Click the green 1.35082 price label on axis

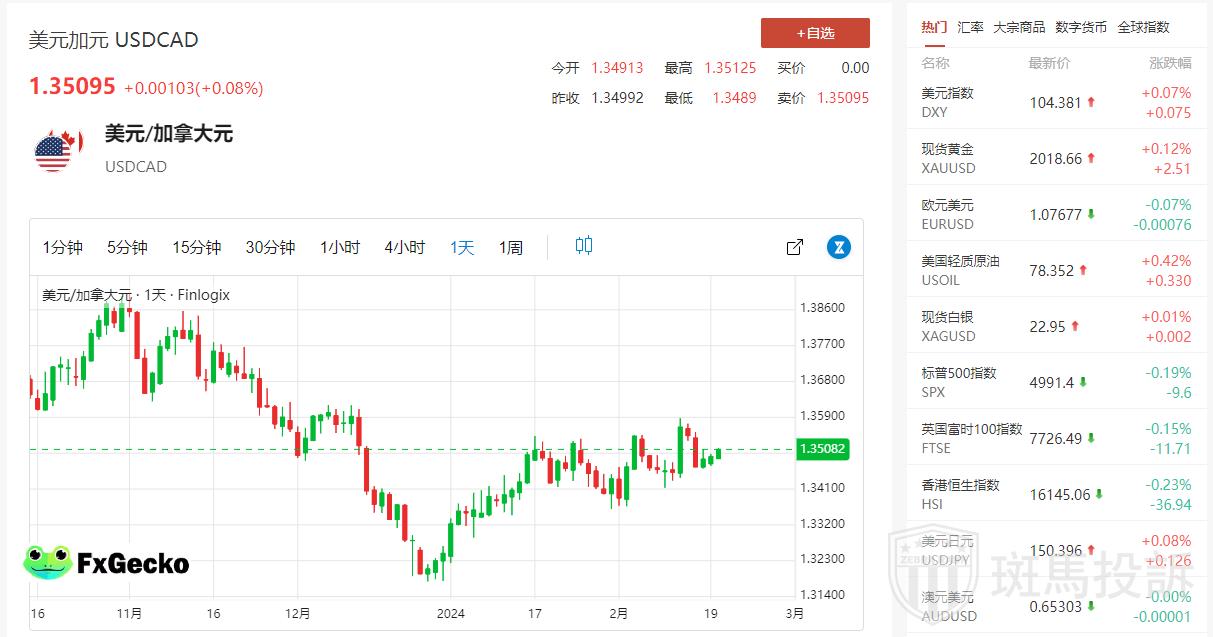click(x=822, y=449)
